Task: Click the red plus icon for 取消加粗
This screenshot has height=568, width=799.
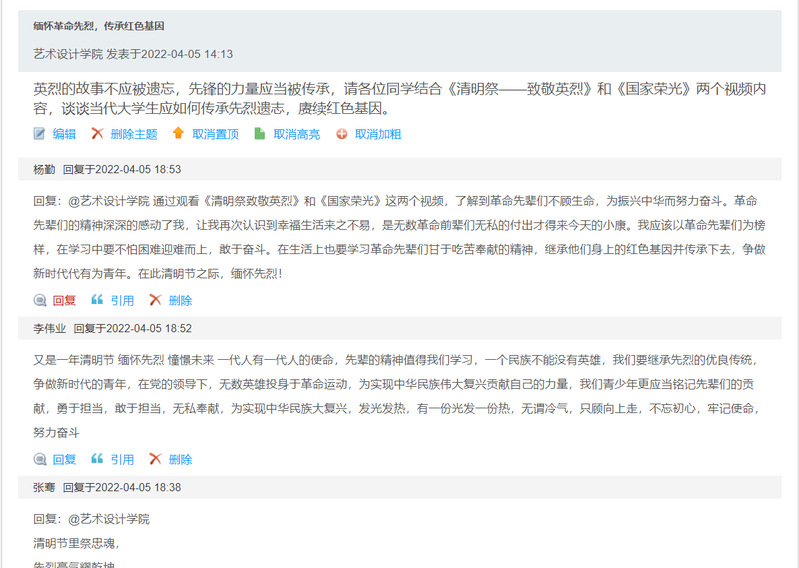Action: 342,134
